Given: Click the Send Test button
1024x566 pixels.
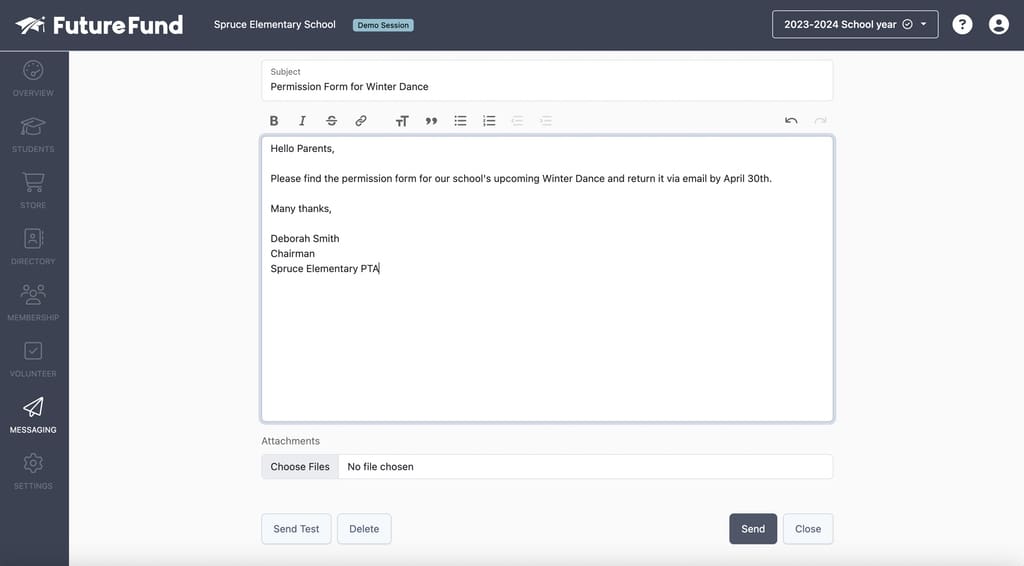Looking at the screenshot, I should [296, 529].
